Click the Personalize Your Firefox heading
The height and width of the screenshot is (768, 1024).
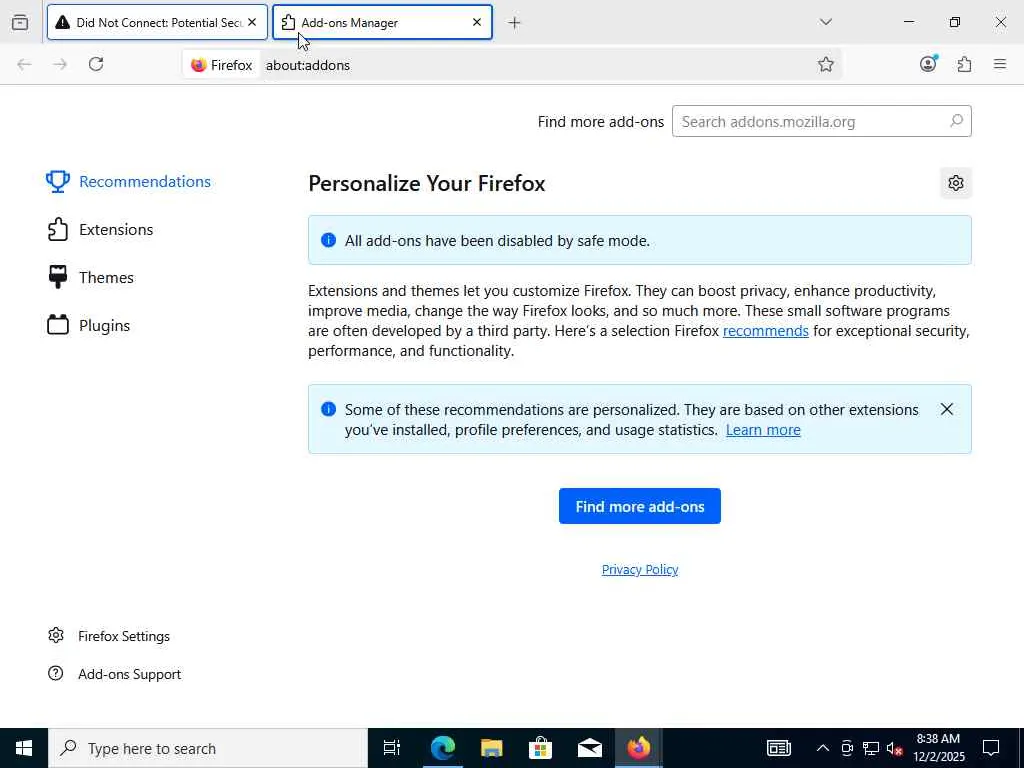click(426, 184)
